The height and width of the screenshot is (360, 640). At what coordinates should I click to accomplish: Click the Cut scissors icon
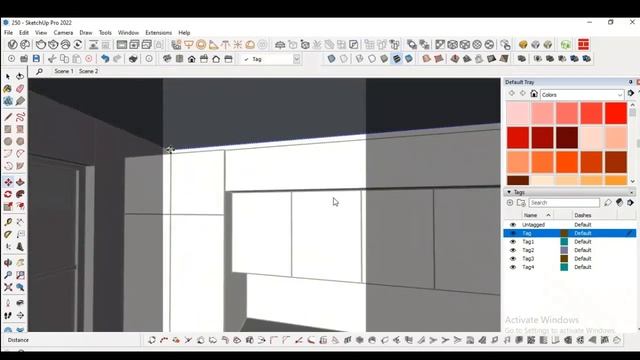[52, 59]
